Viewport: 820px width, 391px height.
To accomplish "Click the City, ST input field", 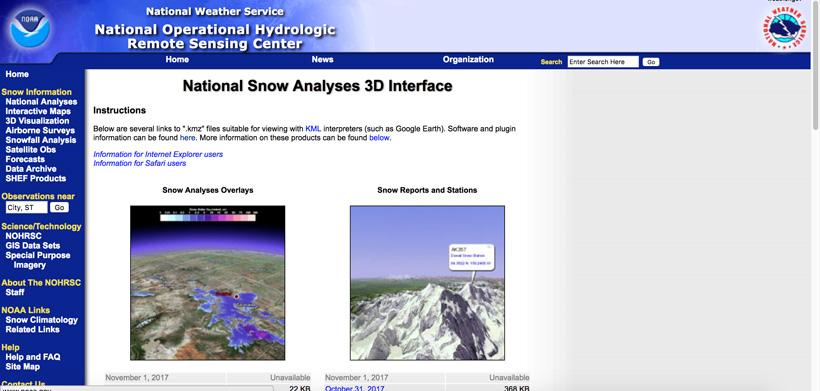I will [26, 208].
